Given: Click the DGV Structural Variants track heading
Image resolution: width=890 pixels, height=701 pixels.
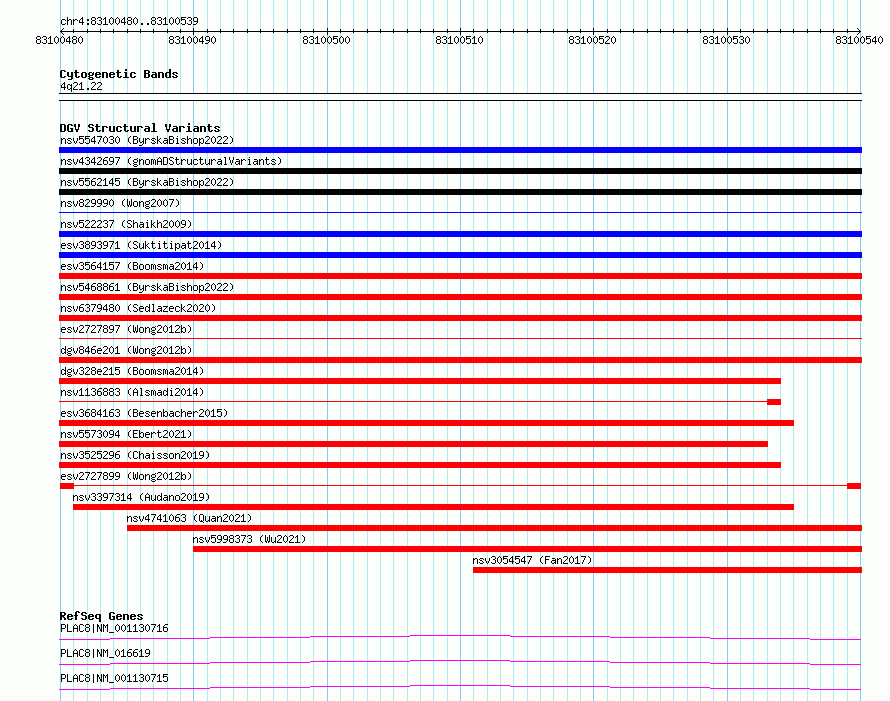Looking at the screenshot, I should click(140, 128).
